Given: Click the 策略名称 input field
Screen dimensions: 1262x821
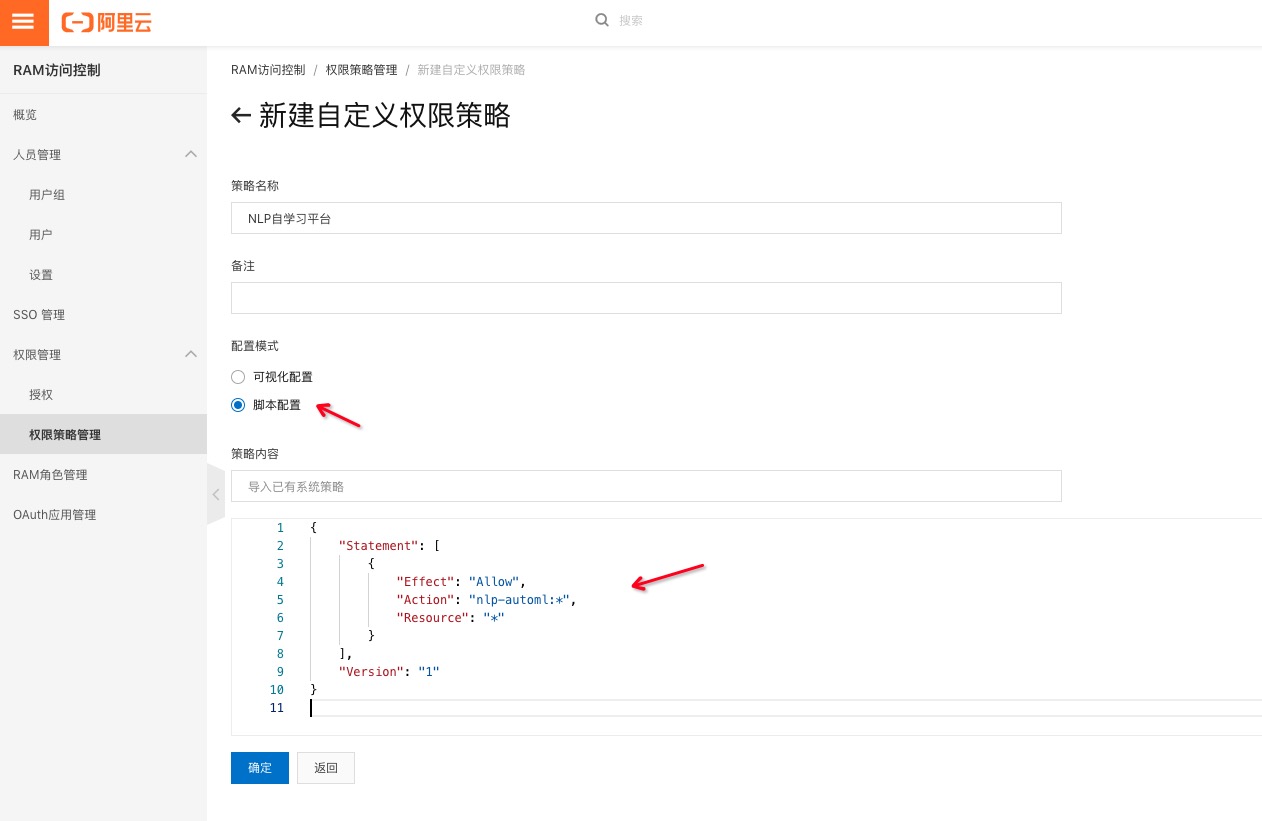Looking at the screenshot, I should pos(646,218).
